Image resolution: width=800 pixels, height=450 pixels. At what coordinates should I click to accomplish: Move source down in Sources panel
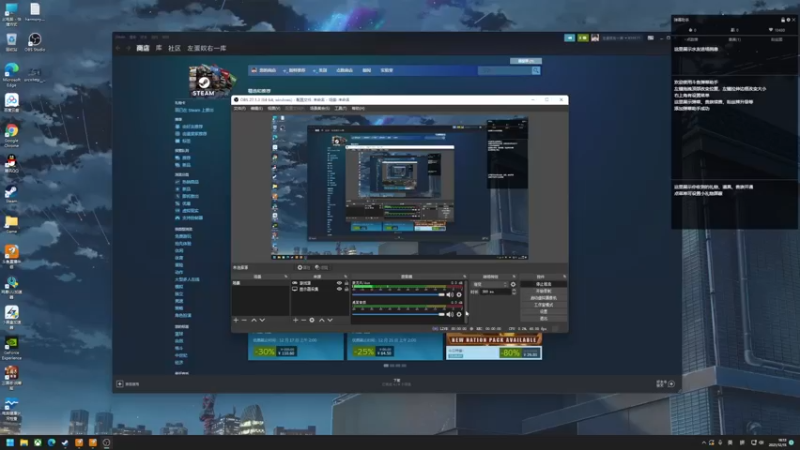coord(330,320)
